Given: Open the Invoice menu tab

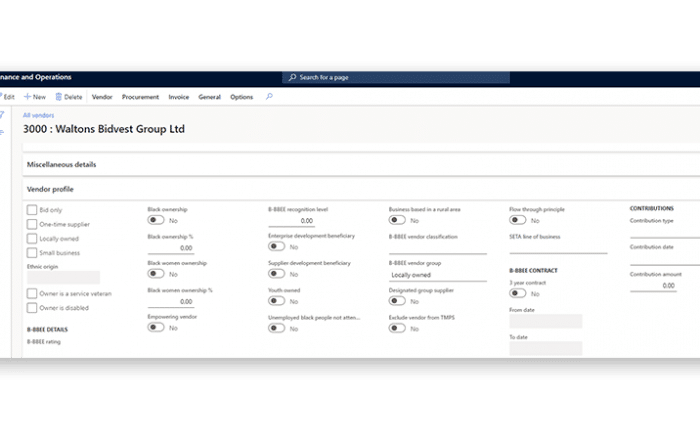Looking at the screenshot, I should pos(178,97).
